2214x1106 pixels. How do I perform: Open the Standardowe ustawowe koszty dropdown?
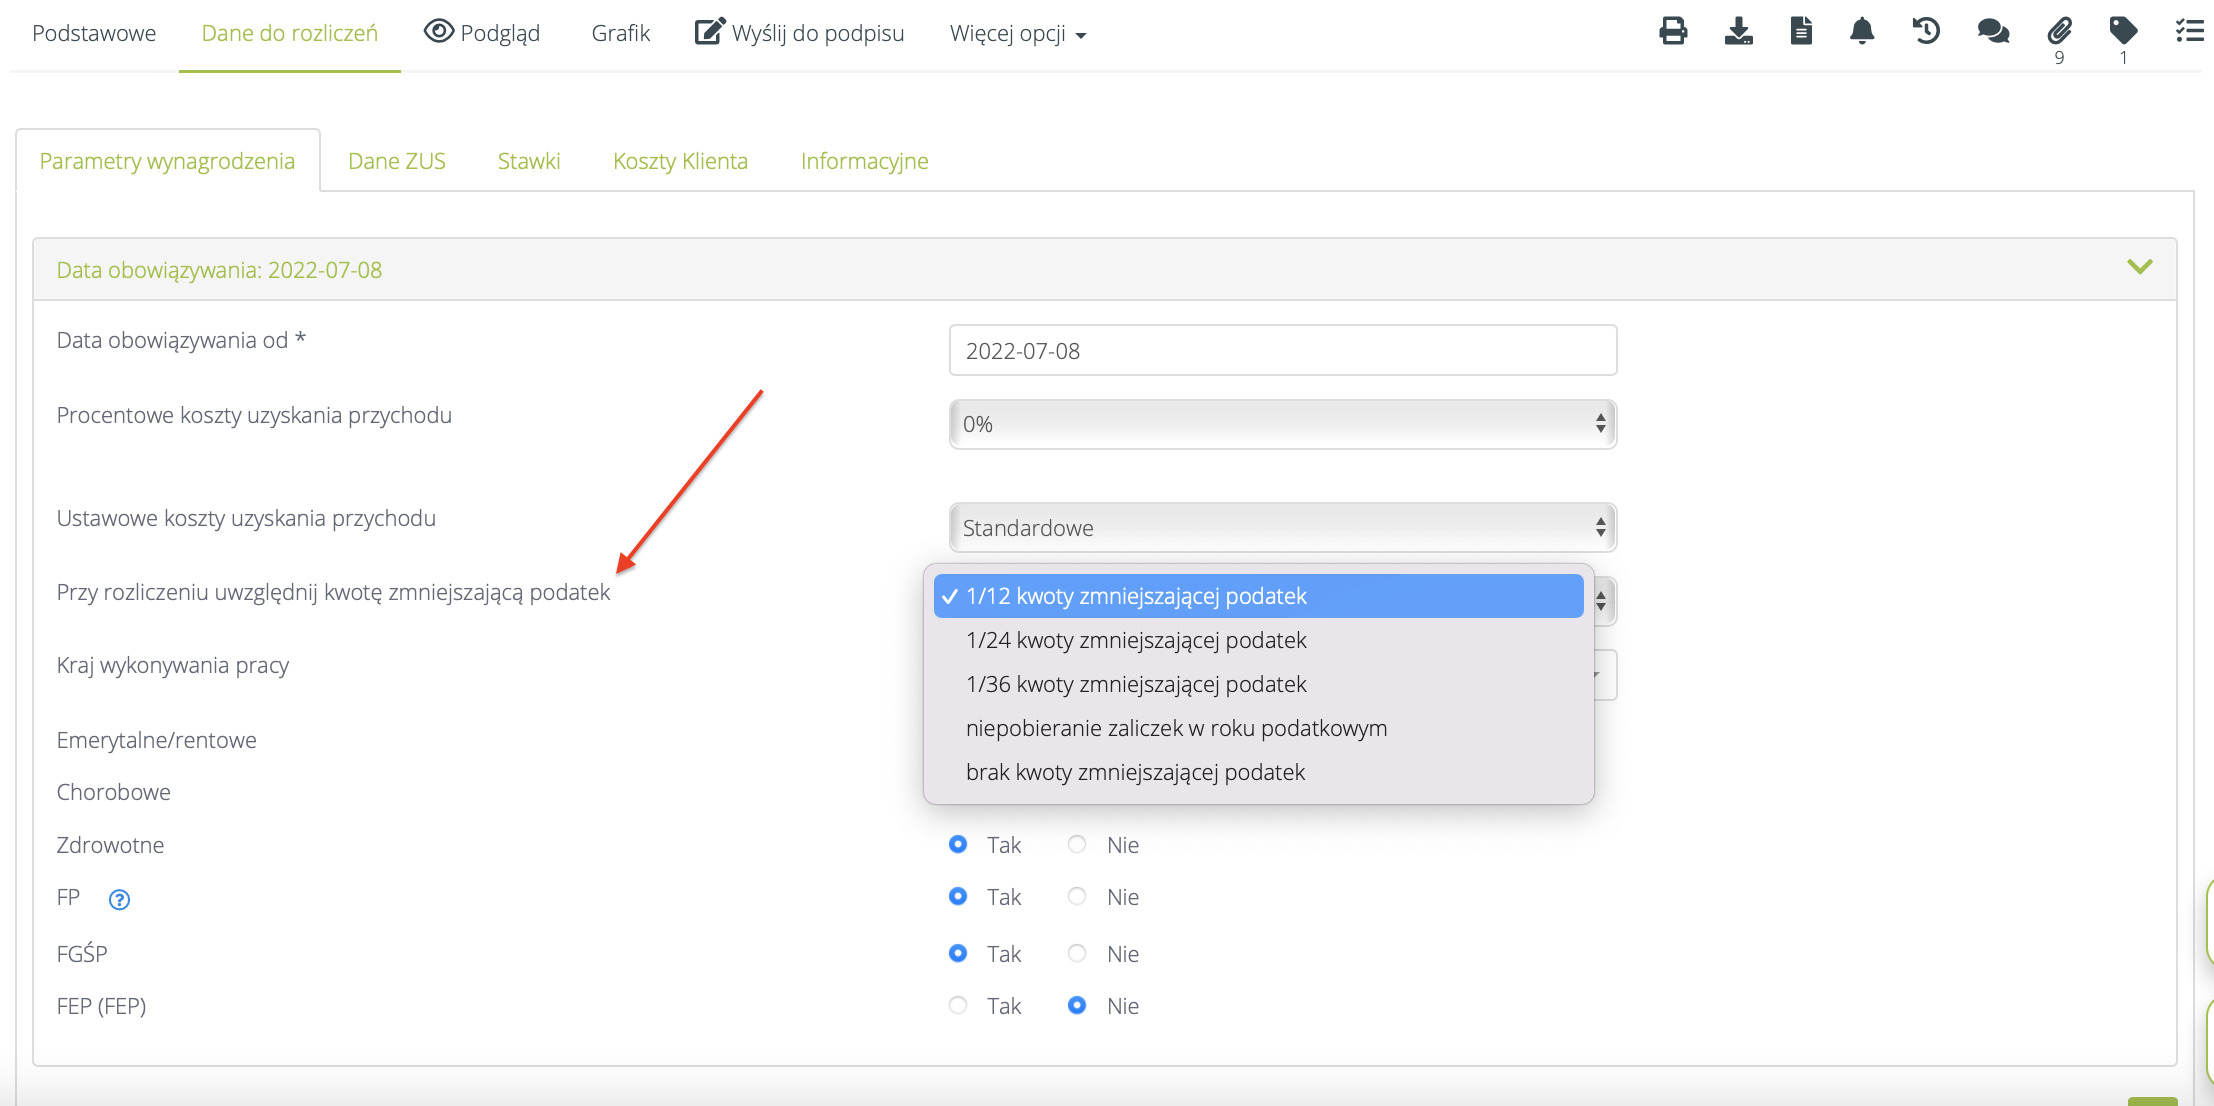coord(1282,528)
